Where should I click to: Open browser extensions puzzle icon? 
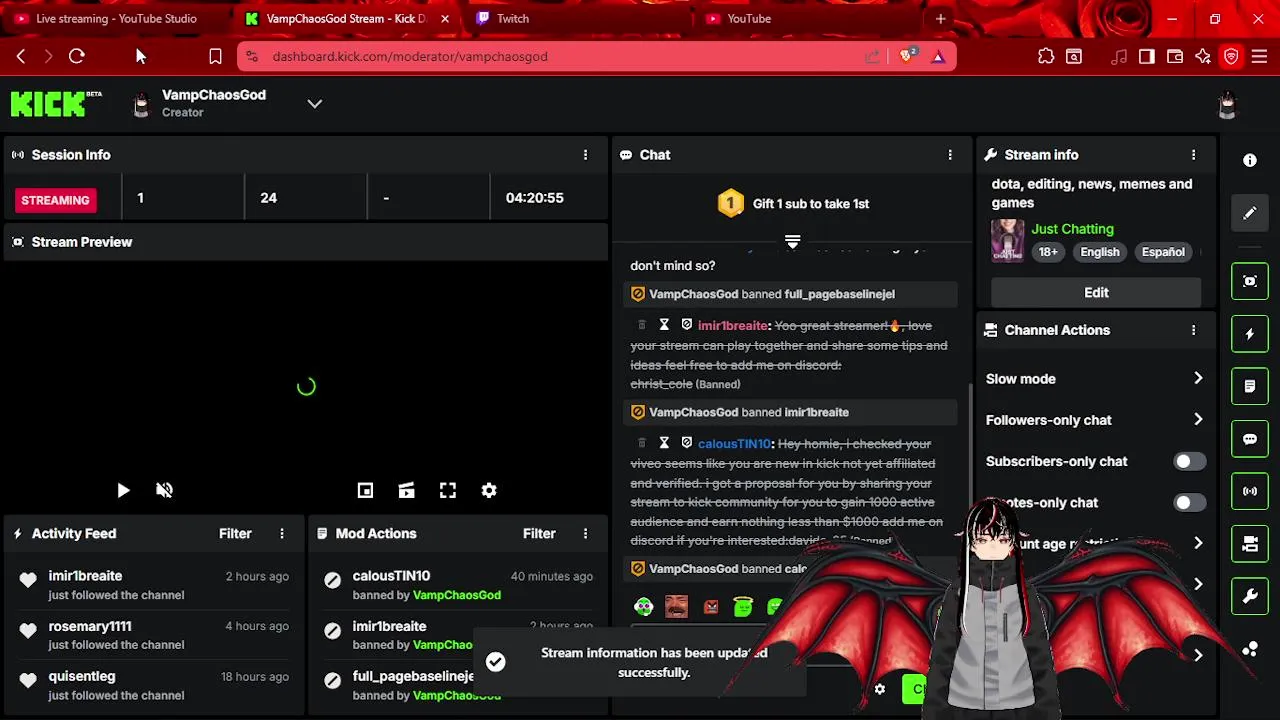1046,57
